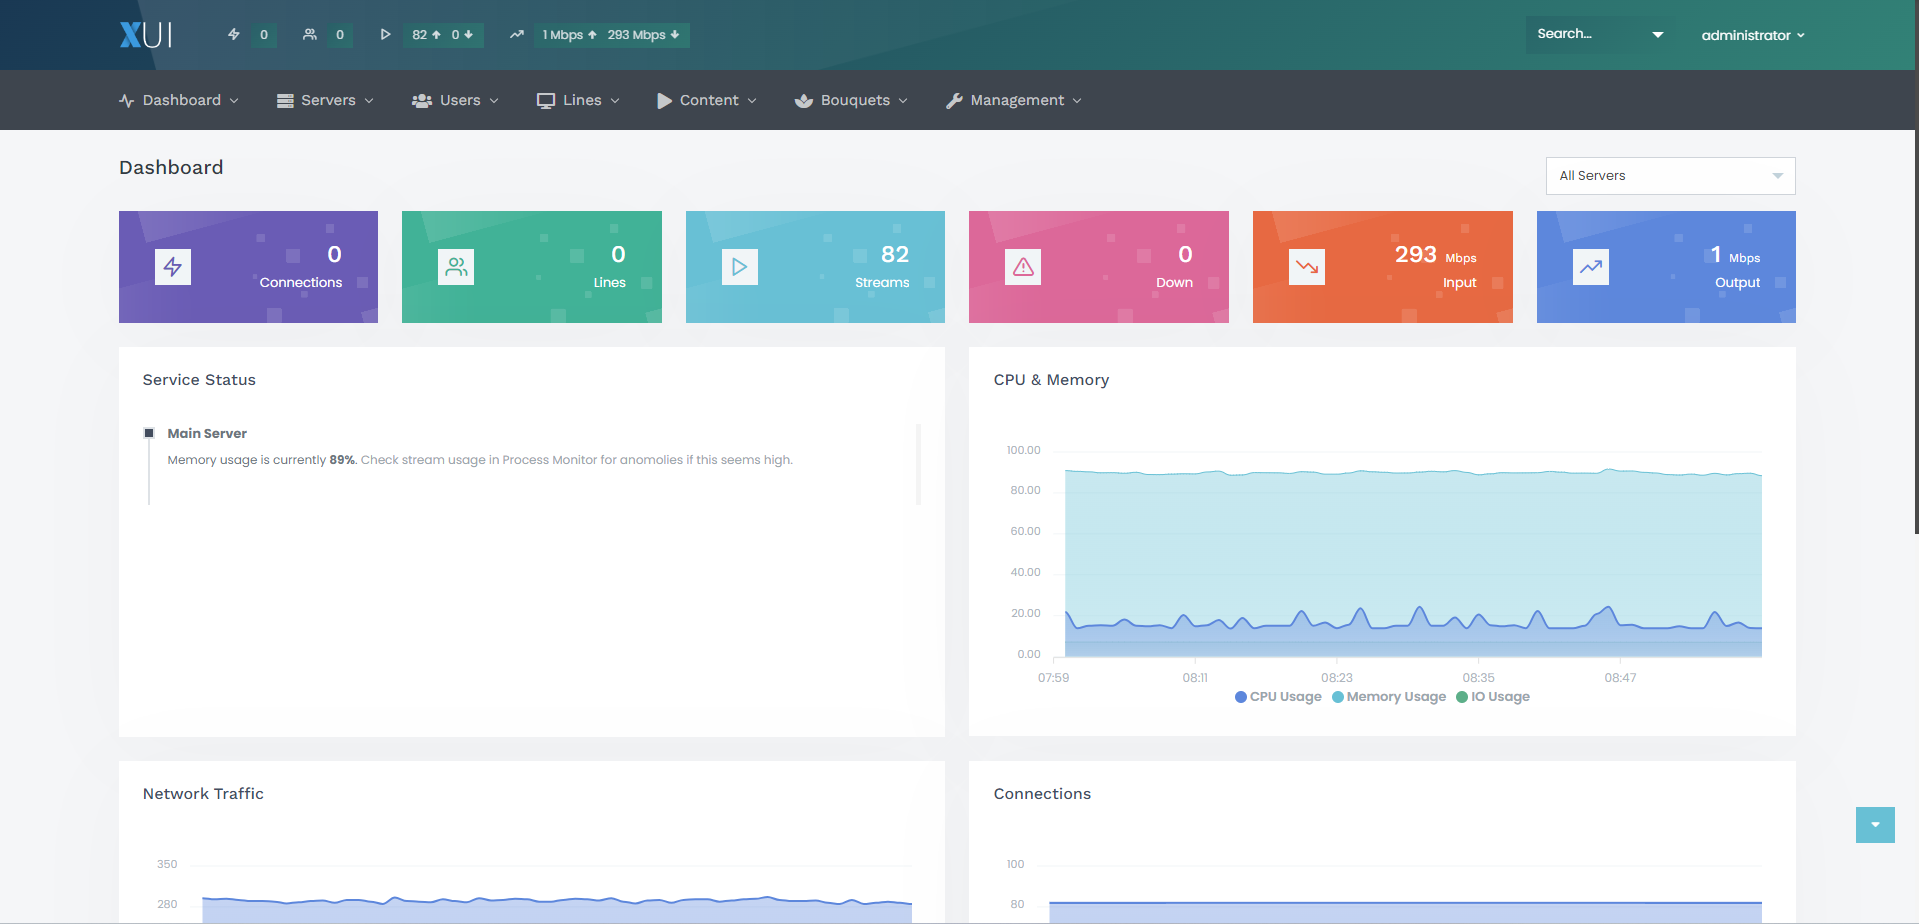Image resolution: width=1919 pixels, height=924 pixels.
Task: Click the Bouquets icon in navbar
Action: click(803, 101)
